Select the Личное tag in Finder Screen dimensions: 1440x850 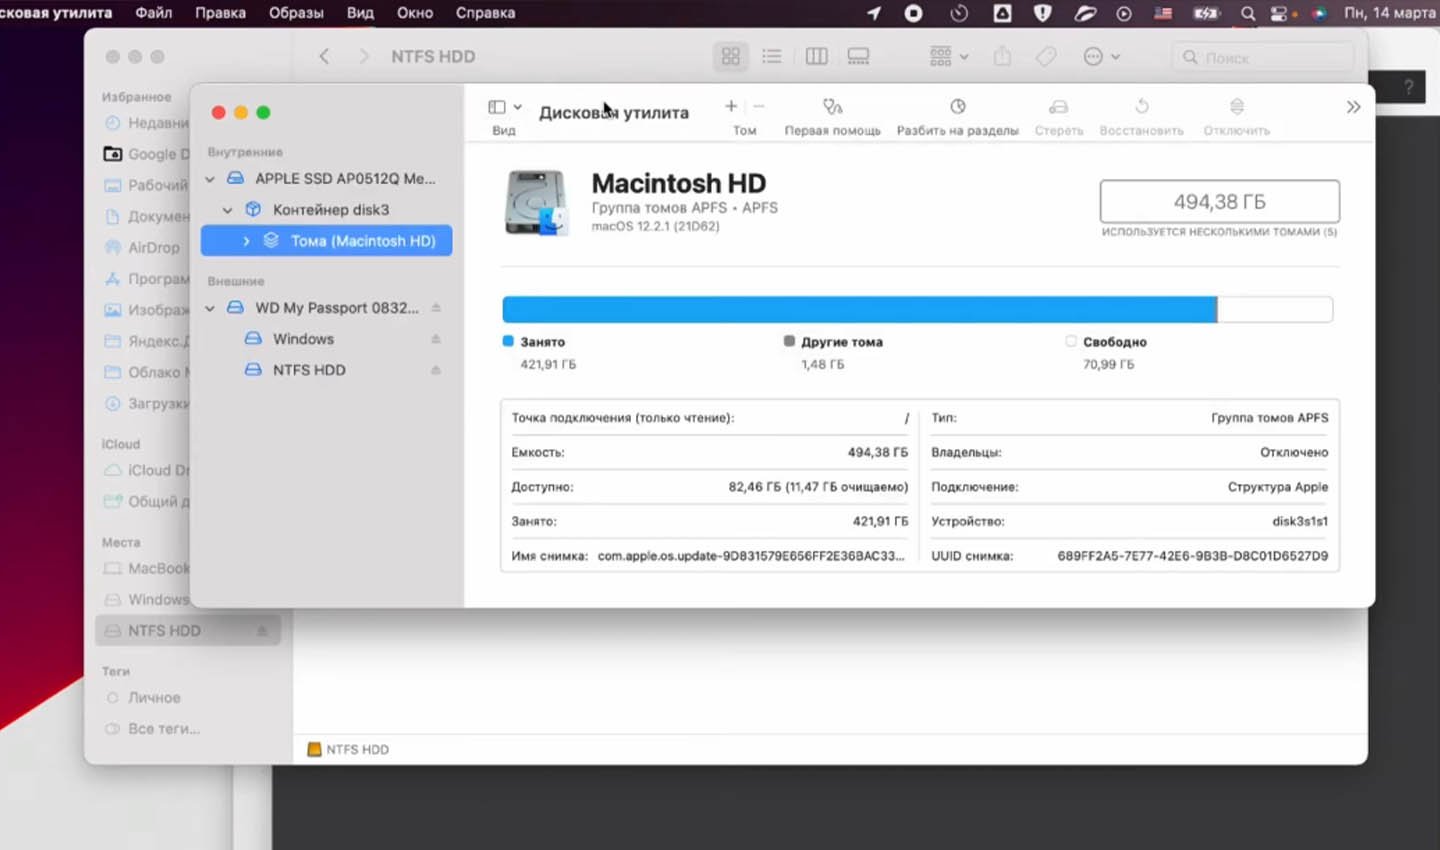[x=143, y=698]
